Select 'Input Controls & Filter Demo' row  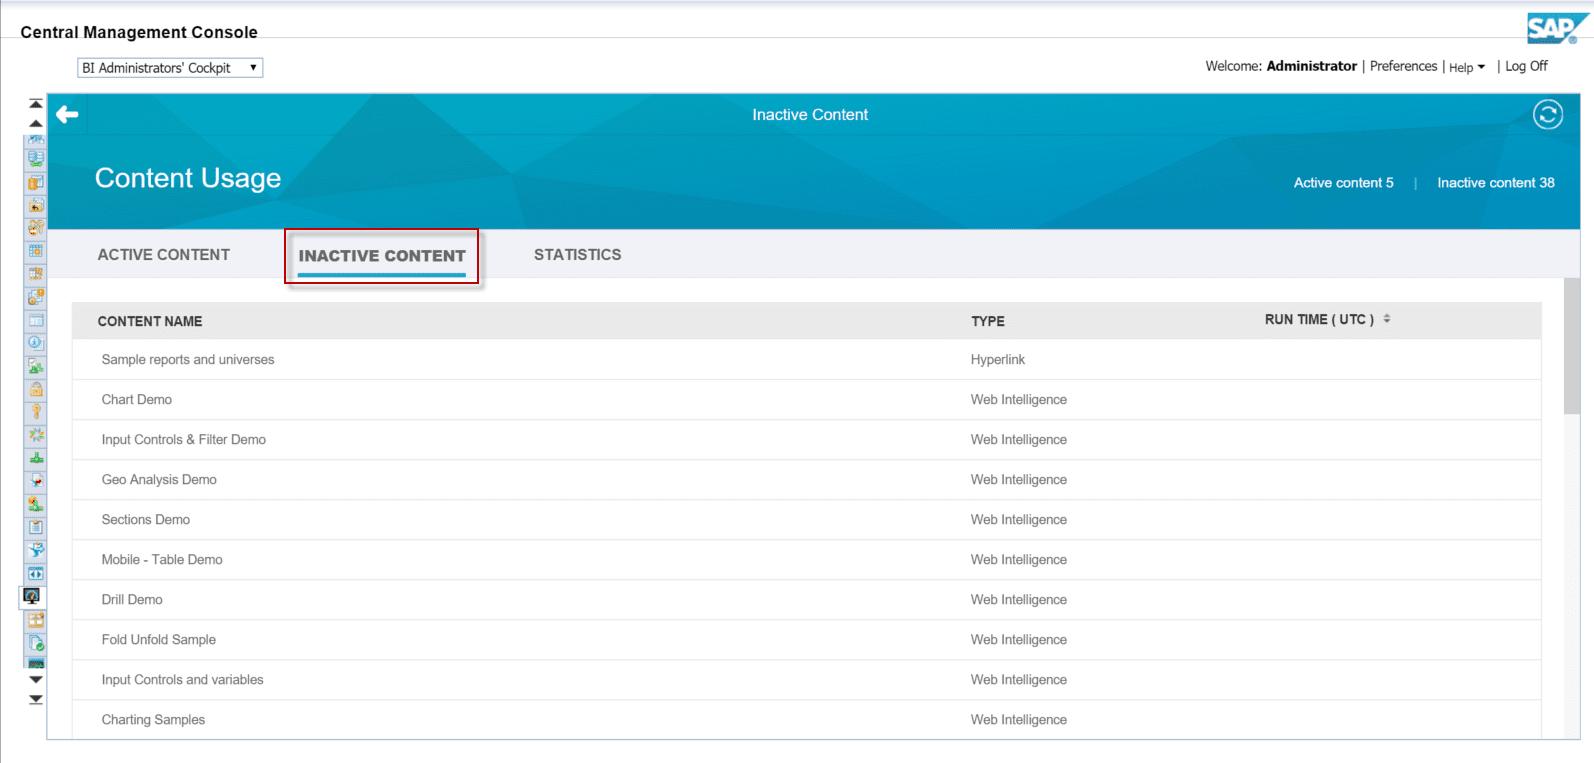click(806, 440)
